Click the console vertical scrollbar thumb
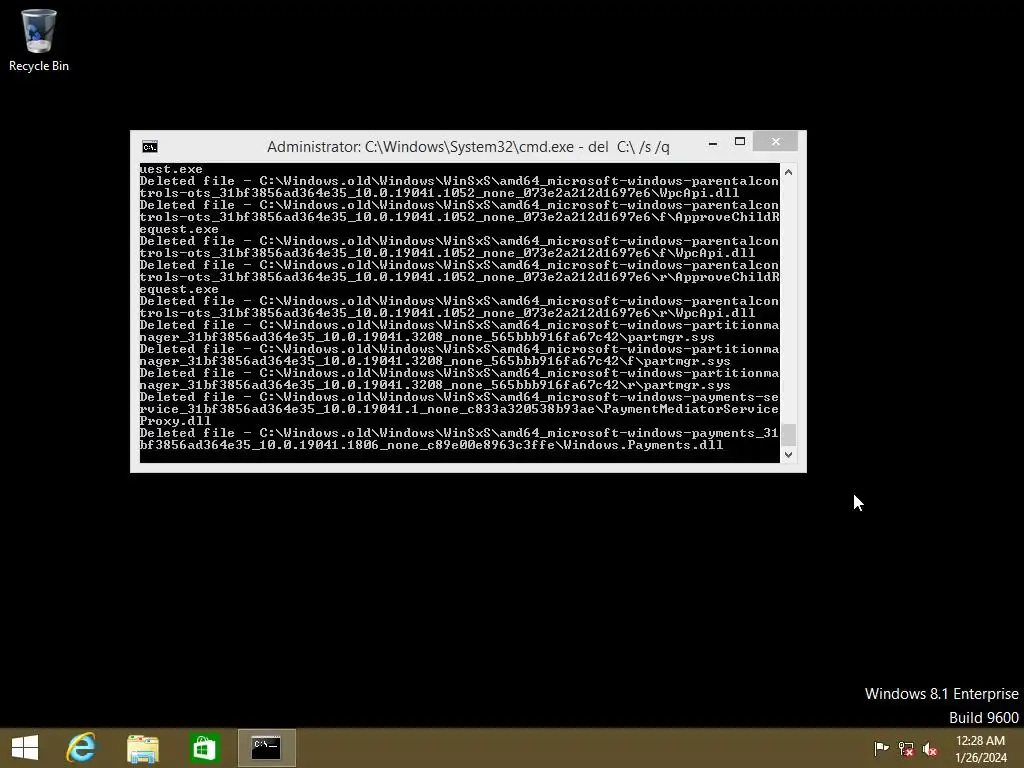The height and width of the screenshot is (768, 1024). (788, 434)
